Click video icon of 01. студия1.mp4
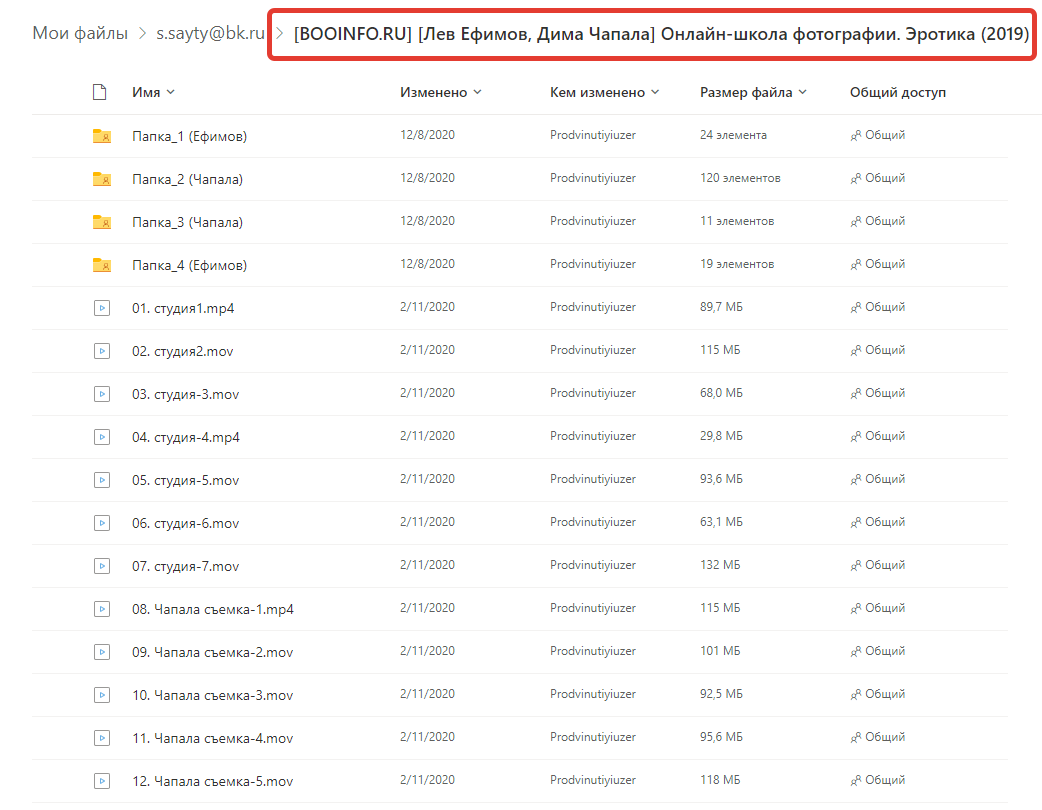 (102, 308)
